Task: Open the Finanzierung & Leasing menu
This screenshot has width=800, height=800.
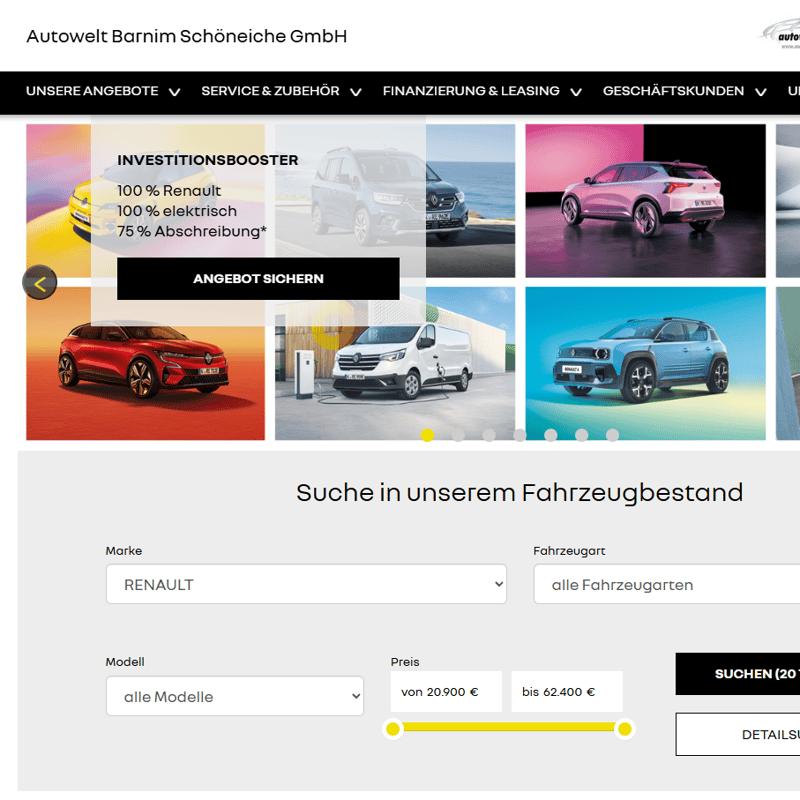Action: click(471, 91)
